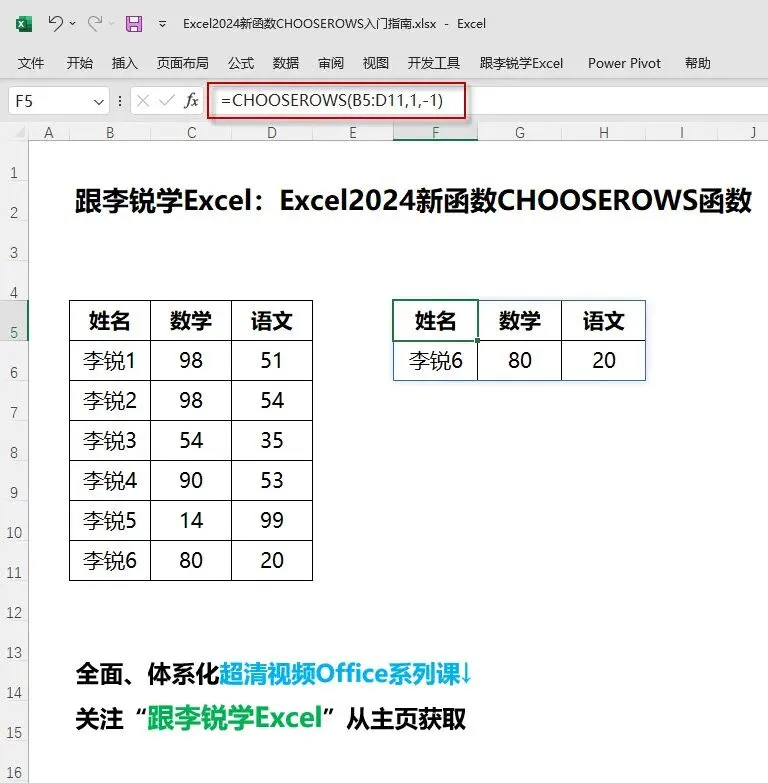Screen dimensions: 768x783
Task: Click the title cell with CHOOSEROWS函数 heading
Action: click(413, 200)
